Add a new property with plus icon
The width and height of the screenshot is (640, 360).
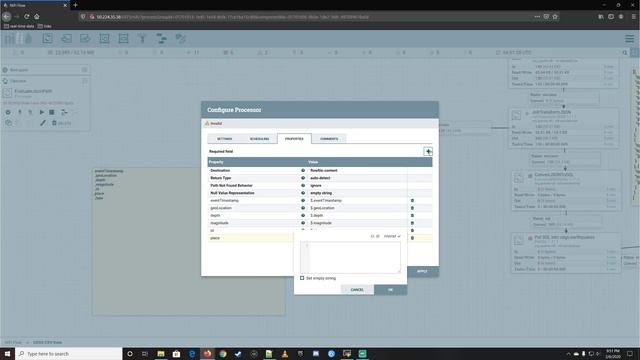428,151
